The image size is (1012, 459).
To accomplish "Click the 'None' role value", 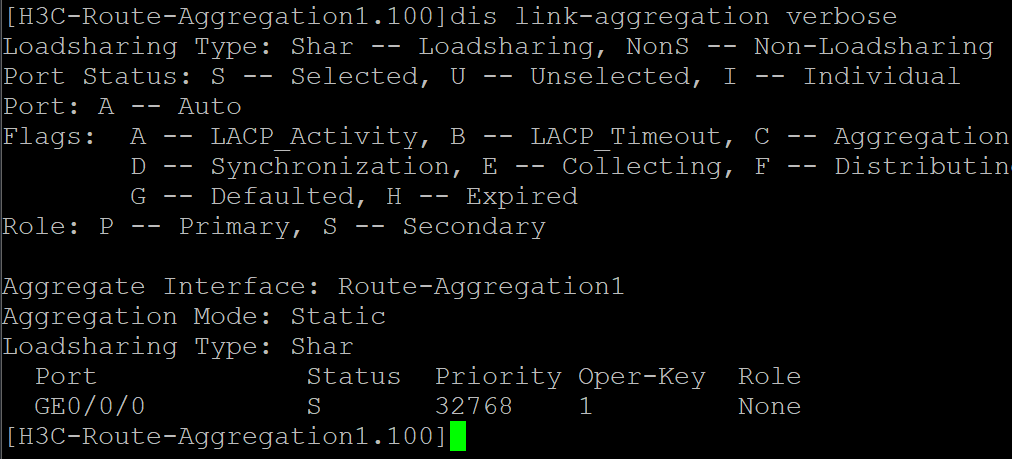I will (x=769, y=406).
